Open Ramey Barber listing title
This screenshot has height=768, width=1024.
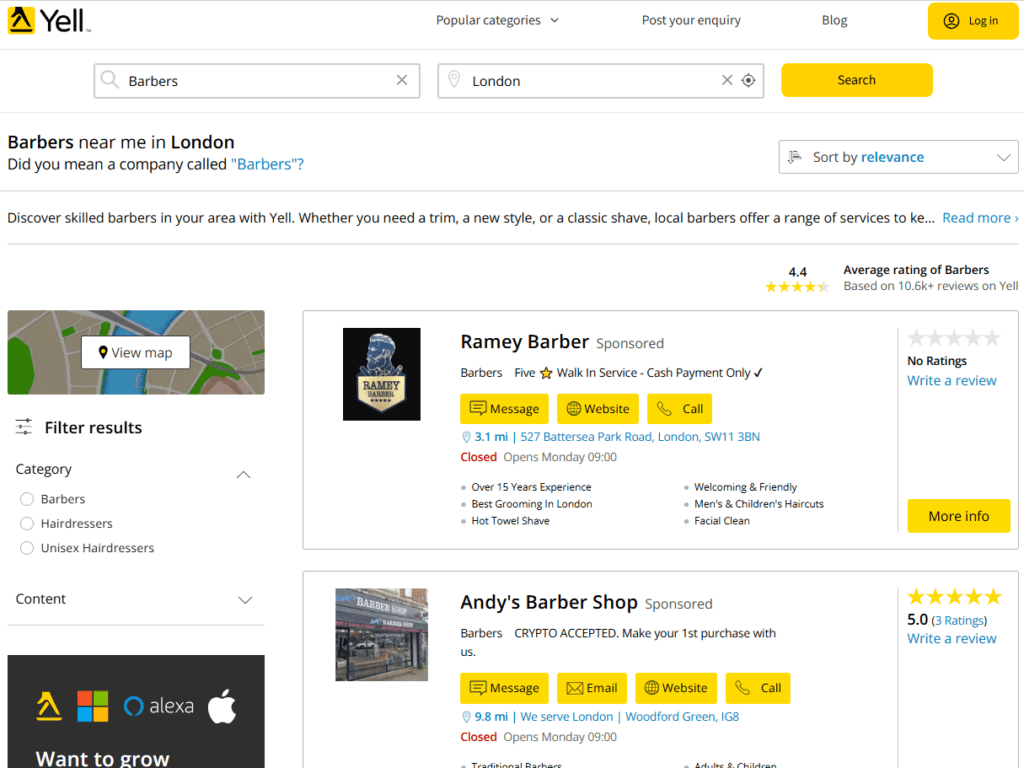click(x=524, y=342)
